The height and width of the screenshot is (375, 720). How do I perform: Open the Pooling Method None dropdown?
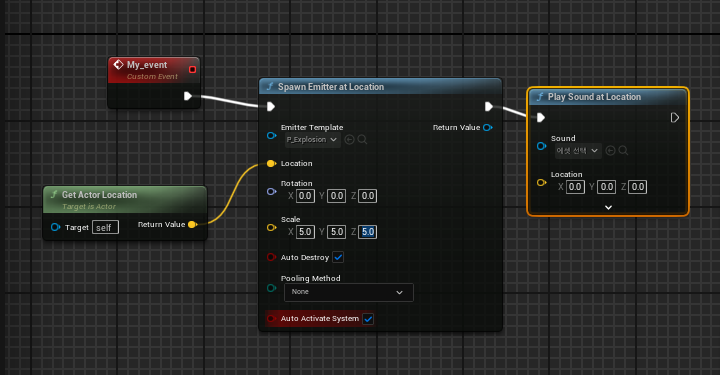click(x=349, y=292)
